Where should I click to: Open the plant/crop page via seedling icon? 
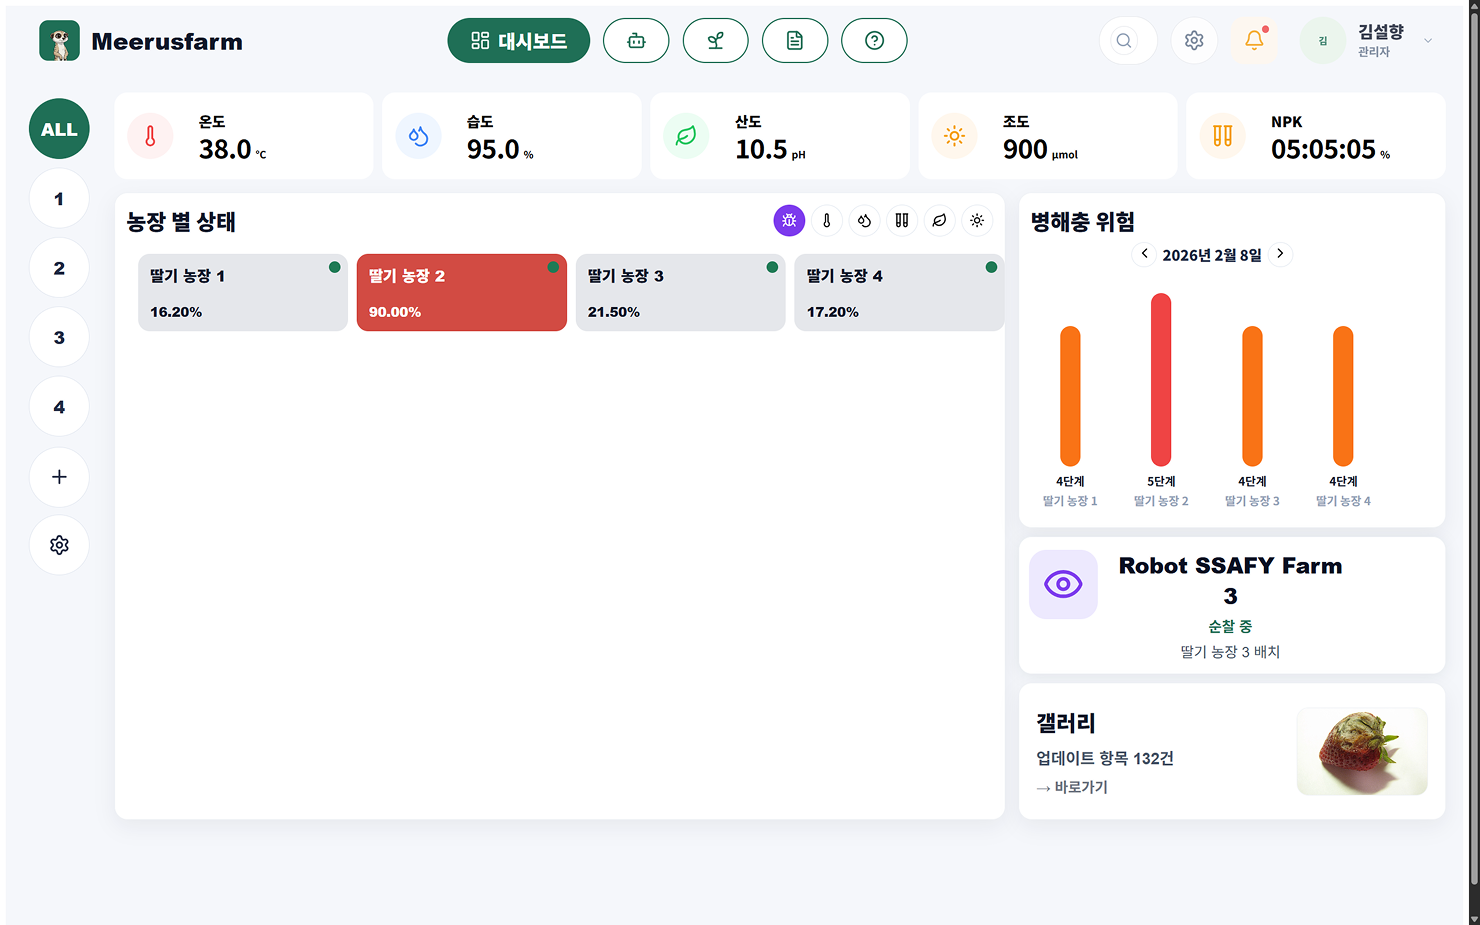(715, 40)
